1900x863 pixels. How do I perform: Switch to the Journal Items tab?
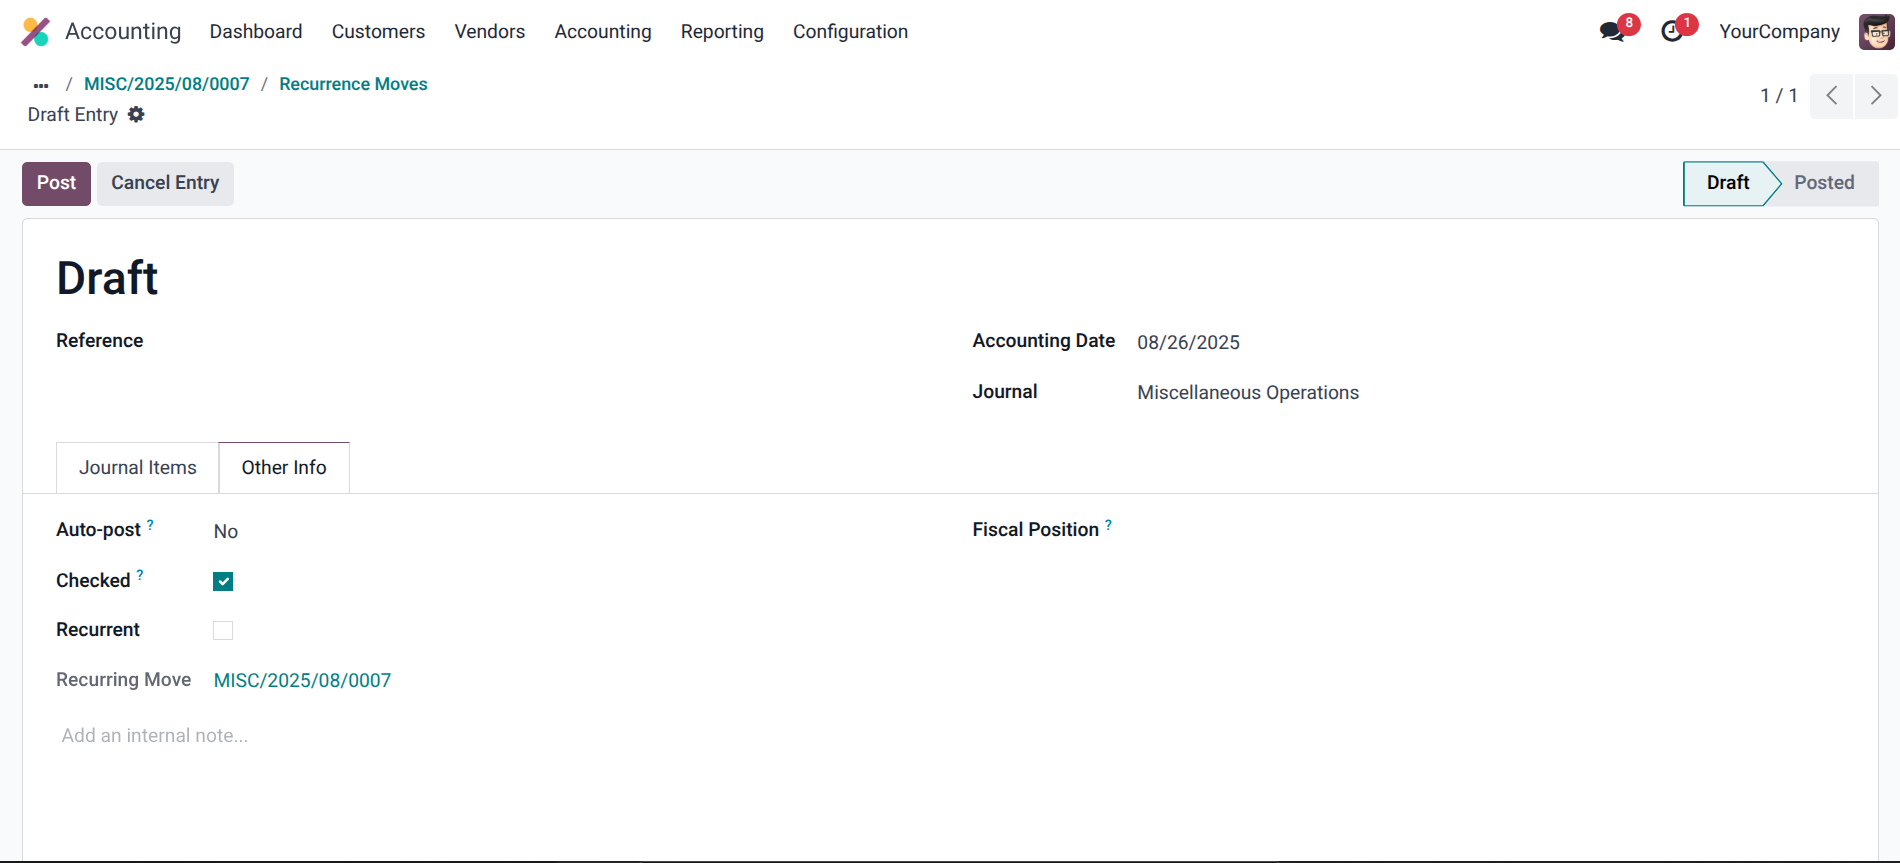[138, 468]
